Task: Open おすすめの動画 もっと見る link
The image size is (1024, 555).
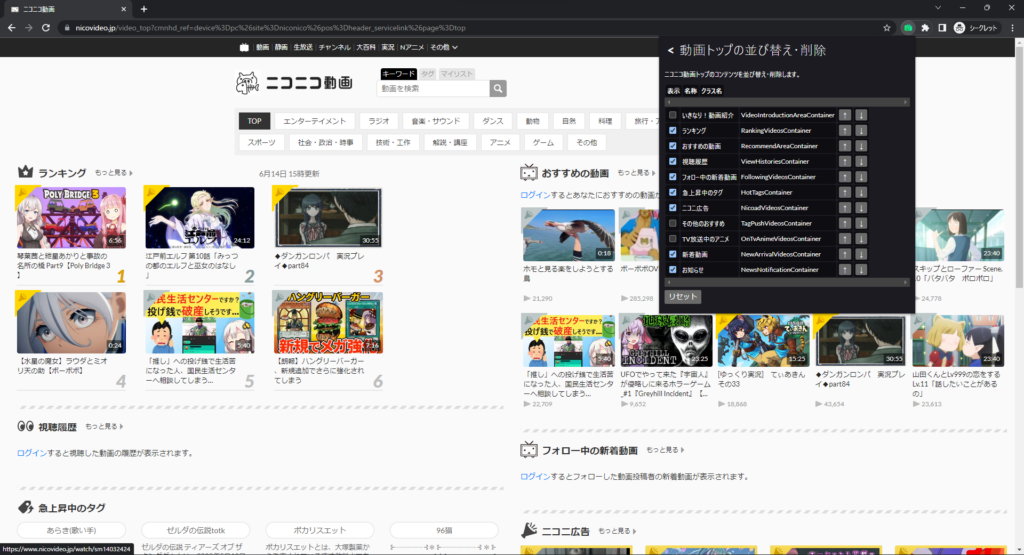Action: point(636,173)
